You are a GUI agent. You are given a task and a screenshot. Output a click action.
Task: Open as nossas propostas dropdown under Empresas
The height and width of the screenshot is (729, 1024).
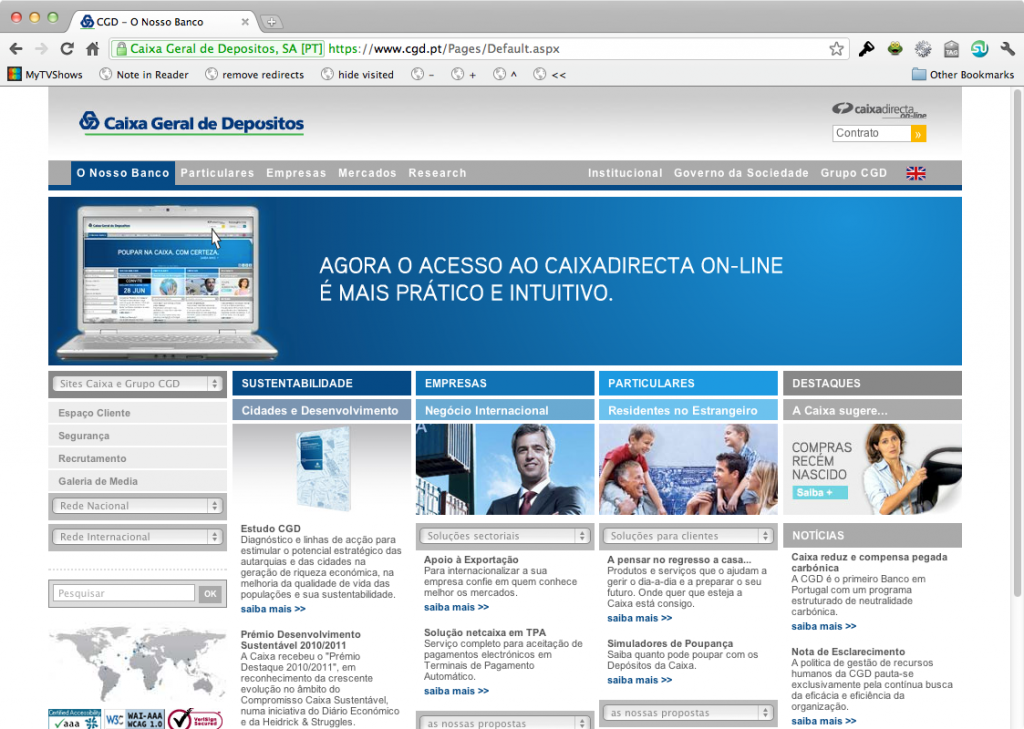click(505, 722)
